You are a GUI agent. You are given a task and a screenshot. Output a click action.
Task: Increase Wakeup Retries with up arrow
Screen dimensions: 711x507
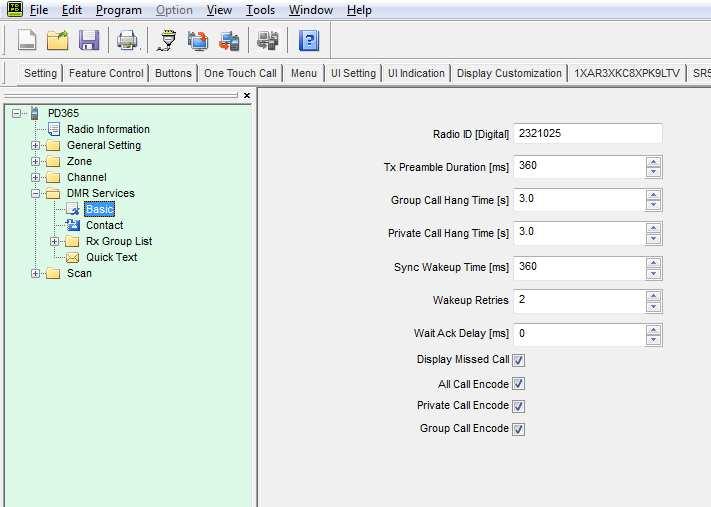[x=653, y=296]
